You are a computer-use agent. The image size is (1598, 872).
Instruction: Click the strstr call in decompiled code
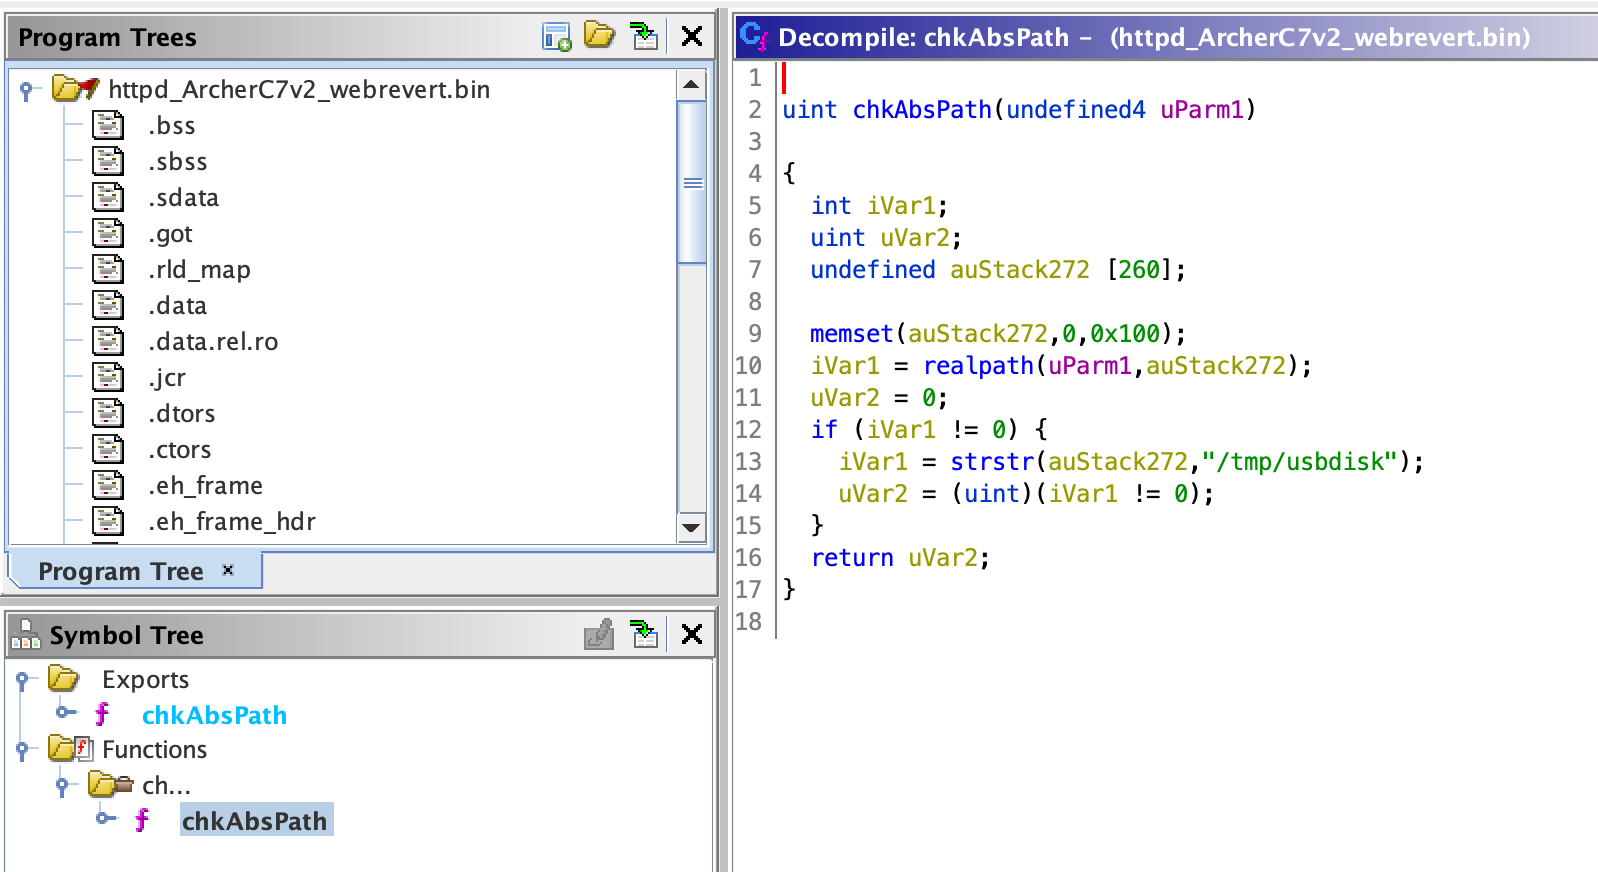pos(992,461)
